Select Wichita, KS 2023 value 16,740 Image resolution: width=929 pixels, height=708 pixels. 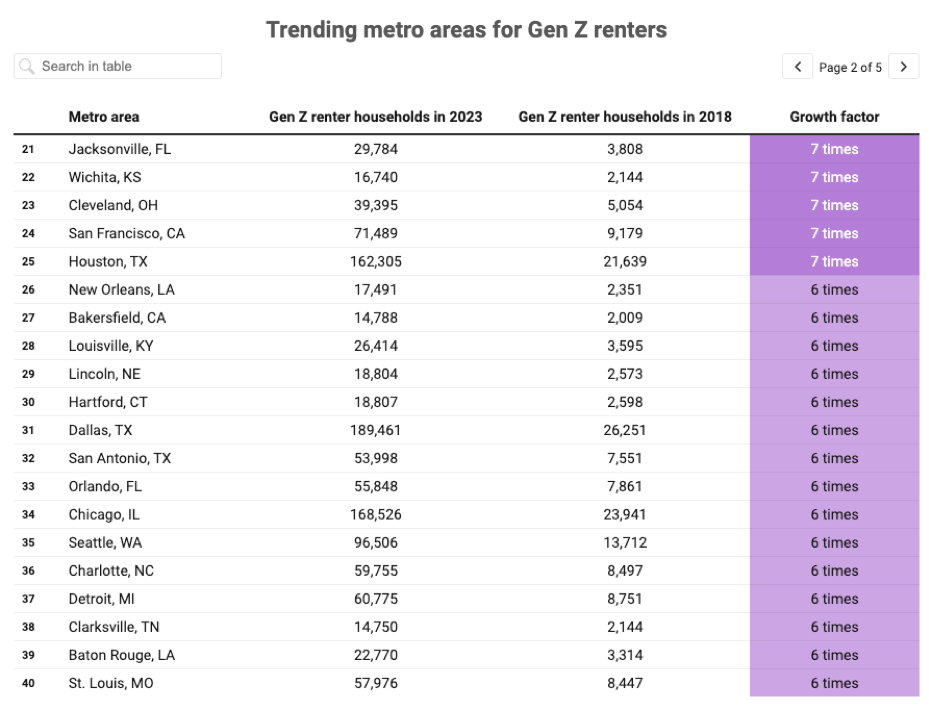[x=376, y=177]
